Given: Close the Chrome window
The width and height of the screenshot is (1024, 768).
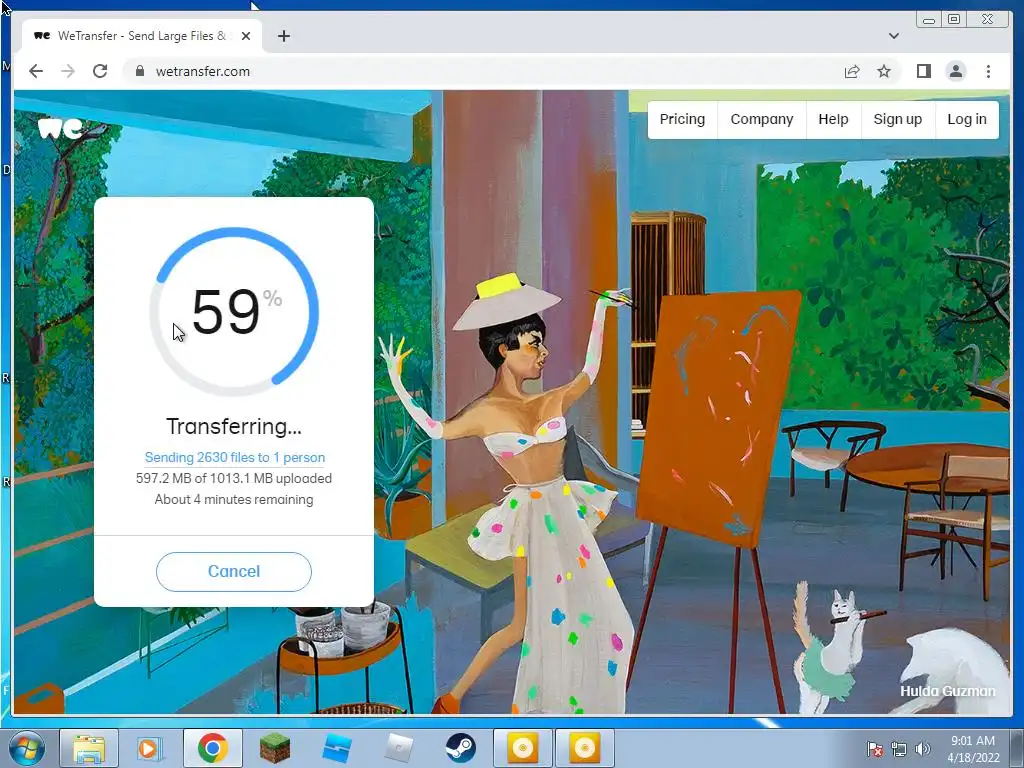Looking at the screenshot, I should 988,20.
